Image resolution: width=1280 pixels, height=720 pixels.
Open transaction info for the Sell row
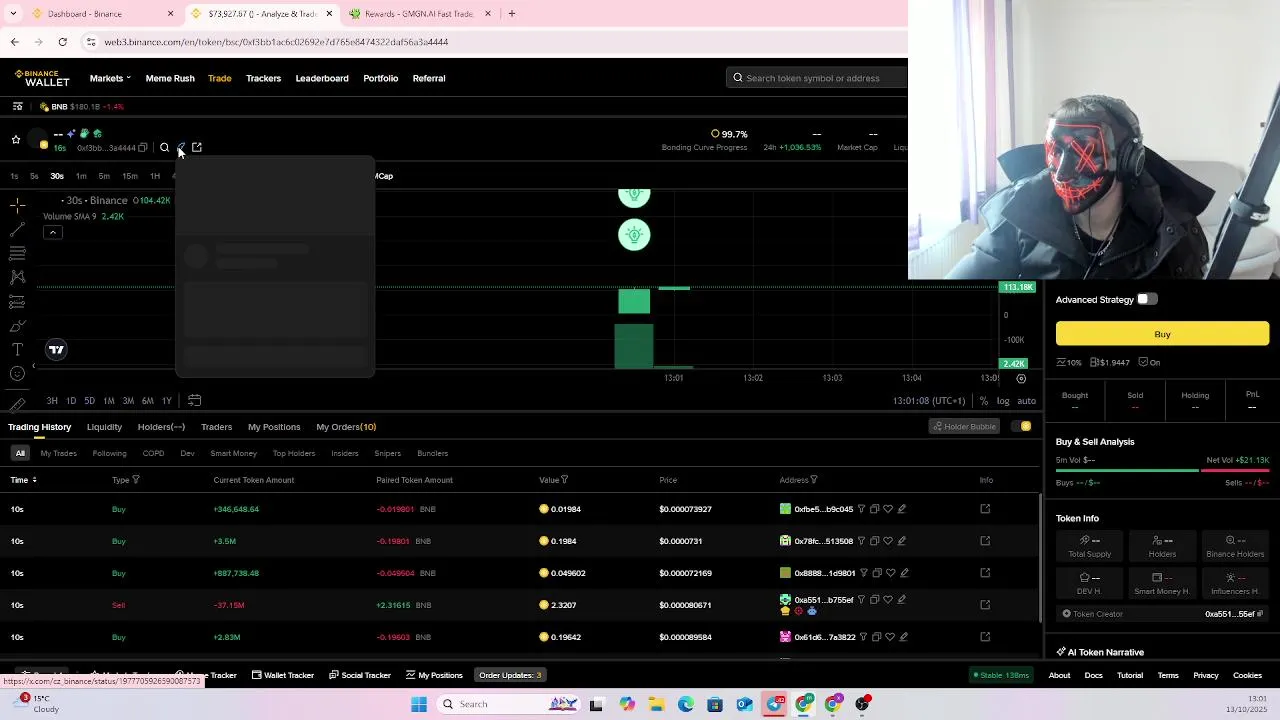[985, 605]
